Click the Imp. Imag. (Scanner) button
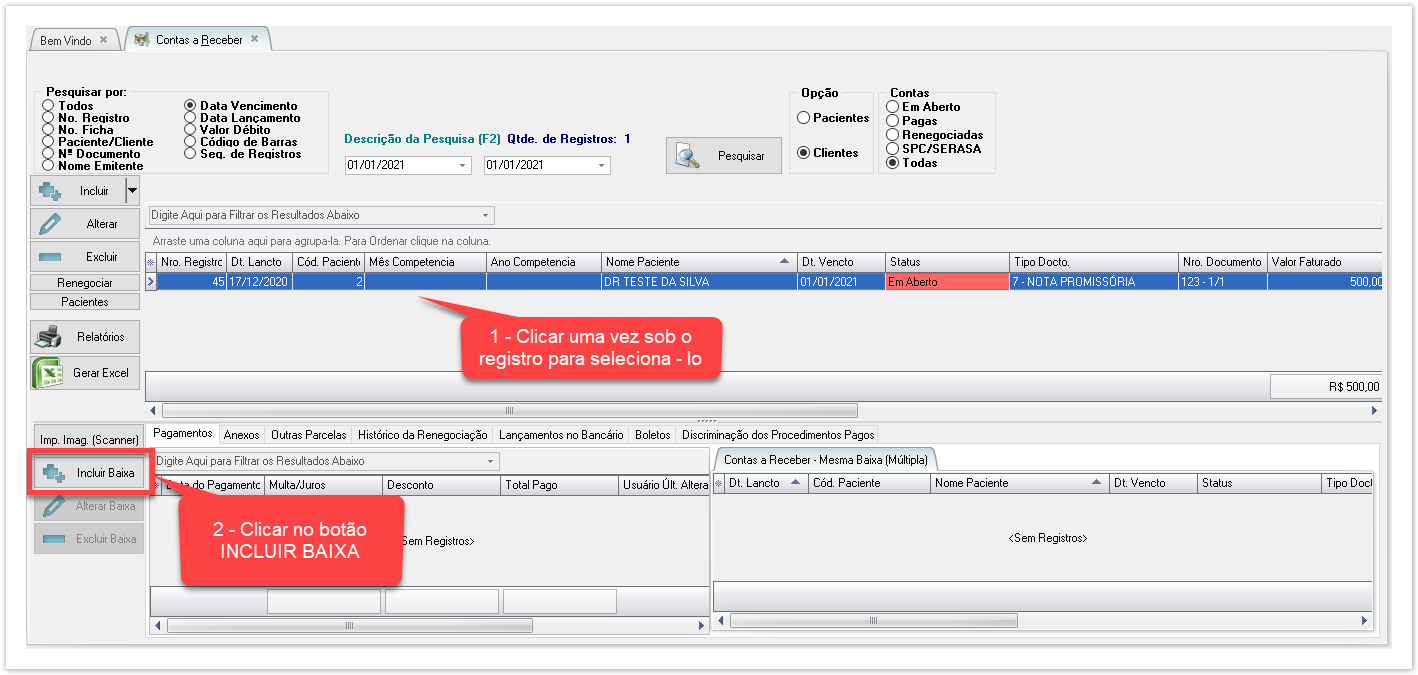Screen dimensions: 1418x675 click(89, 440)
